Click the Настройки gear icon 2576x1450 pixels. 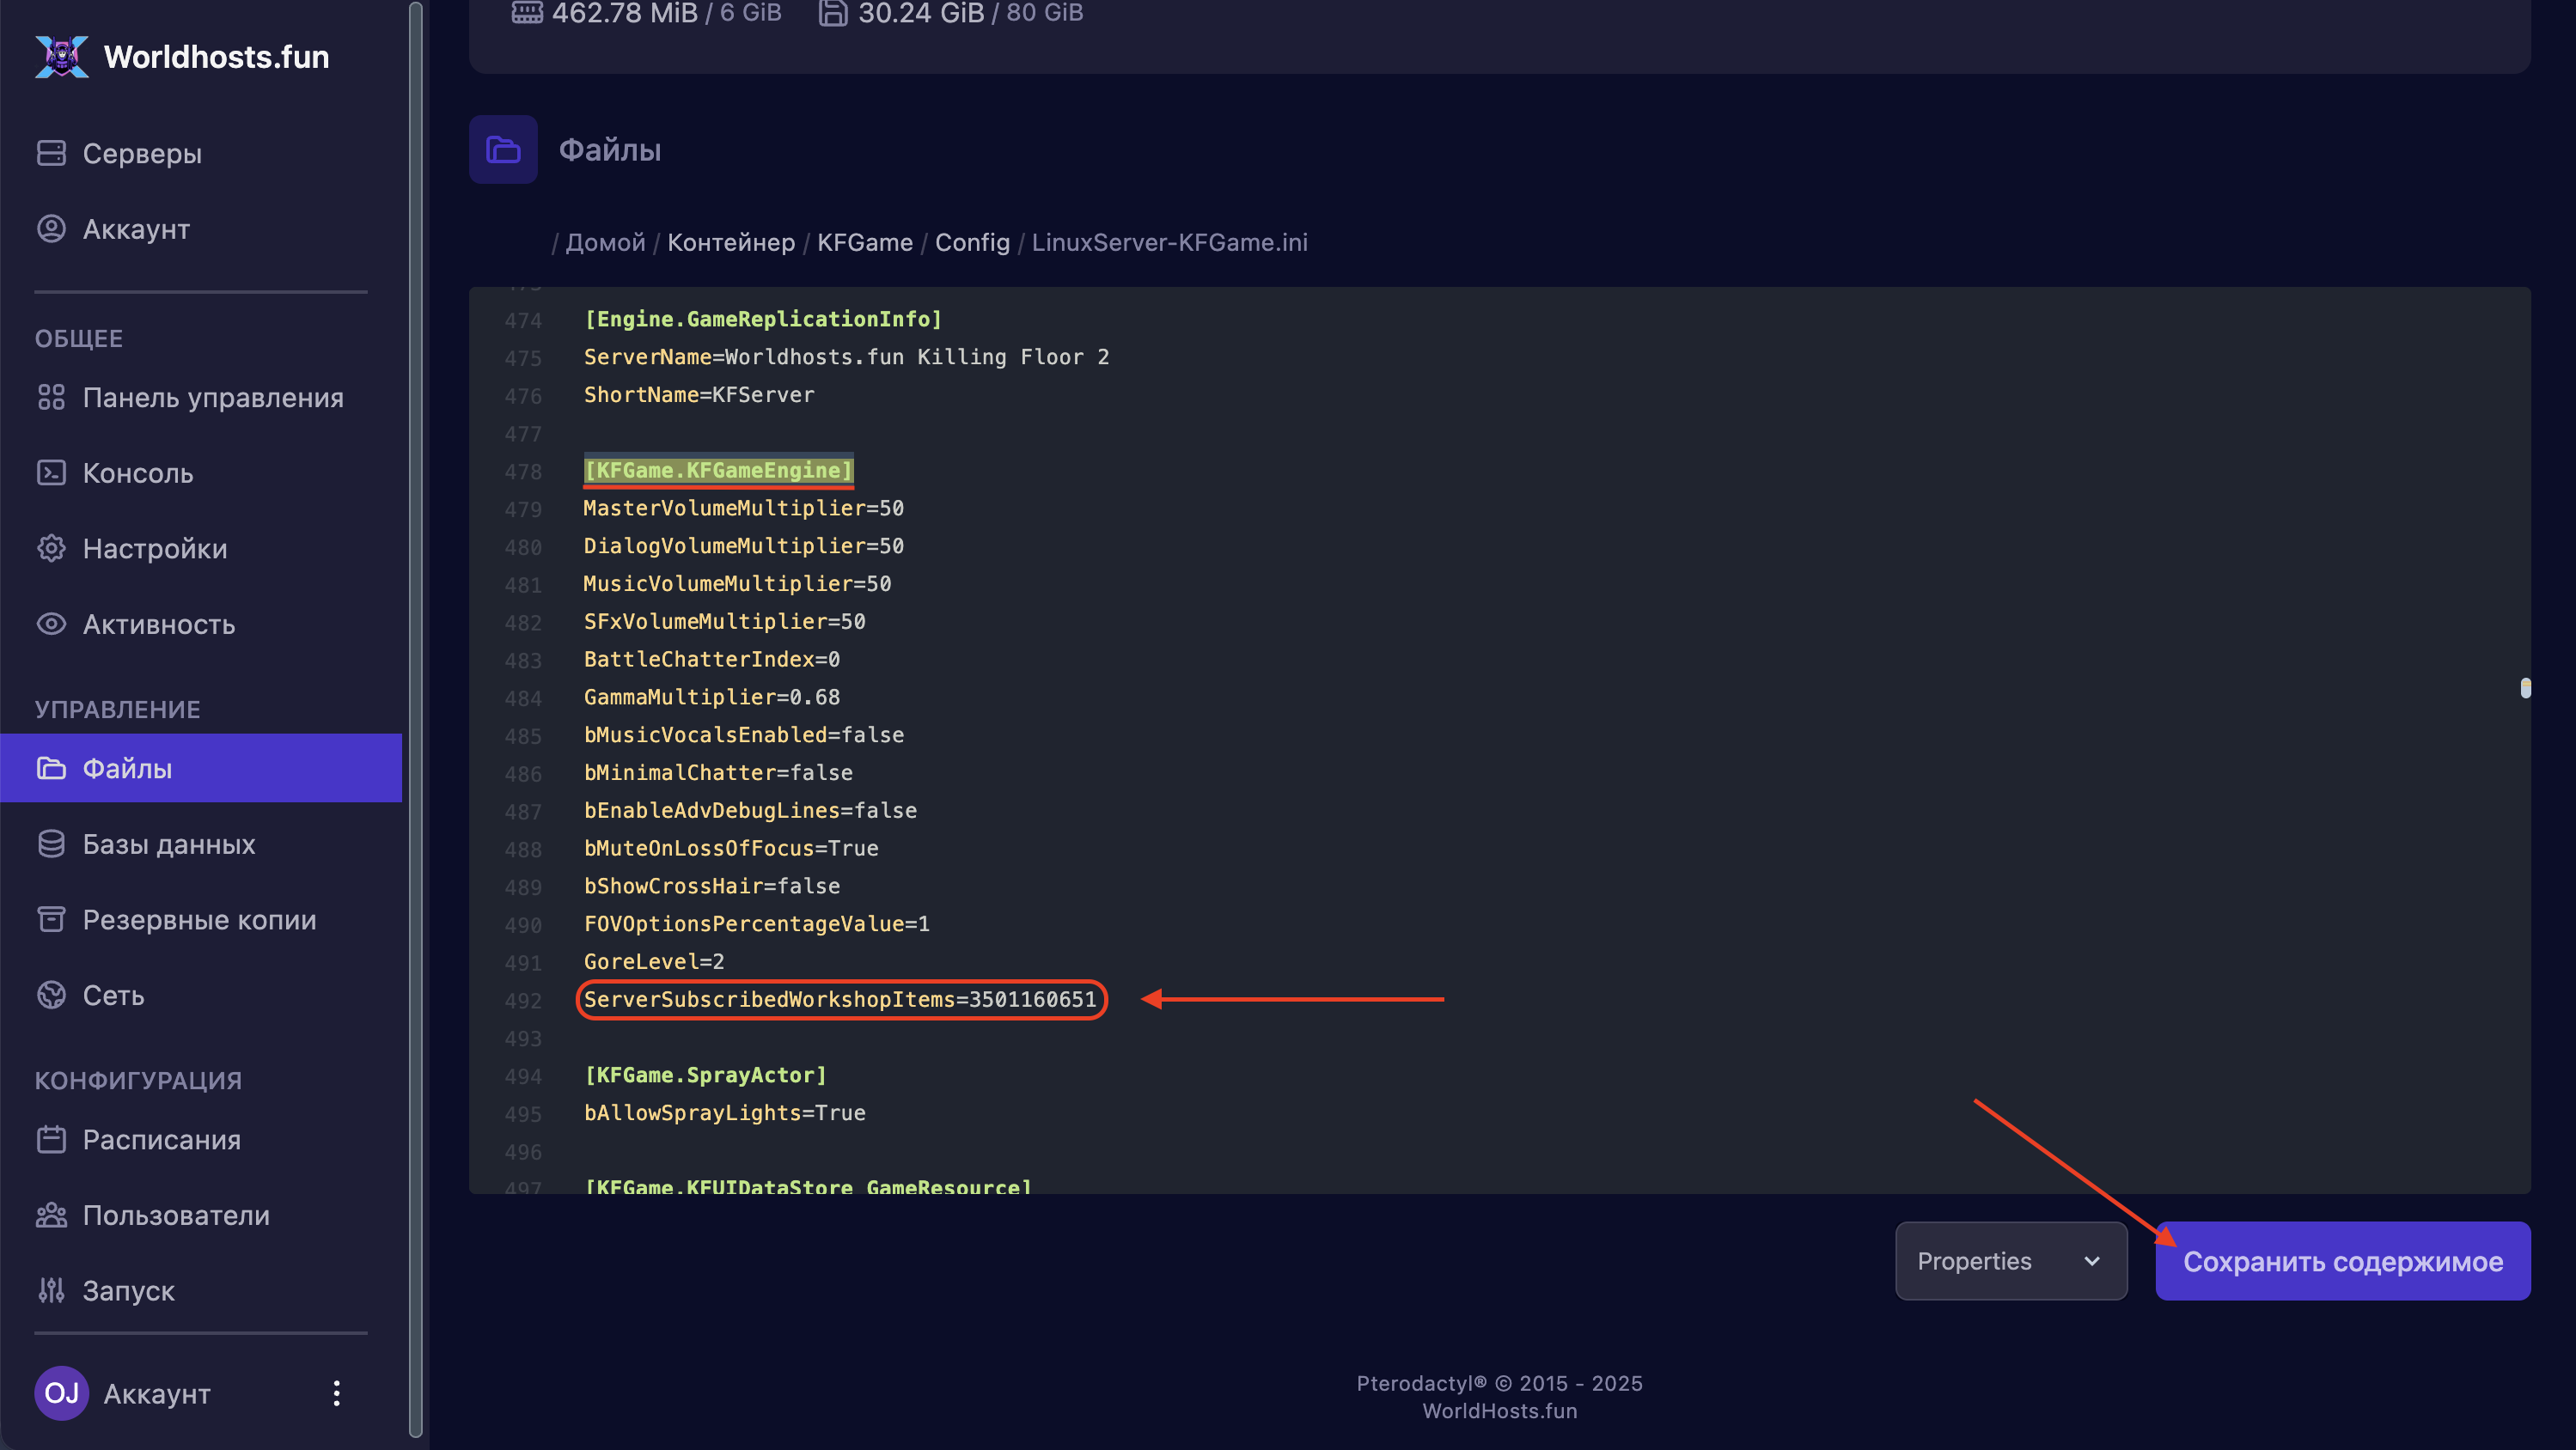pos(51,548)
